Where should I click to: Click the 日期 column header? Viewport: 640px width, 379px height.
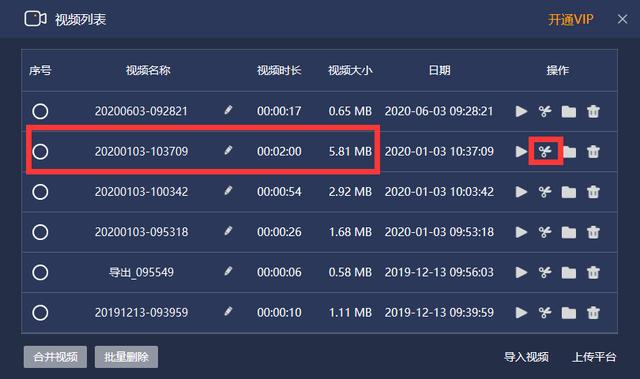(439, 70)
